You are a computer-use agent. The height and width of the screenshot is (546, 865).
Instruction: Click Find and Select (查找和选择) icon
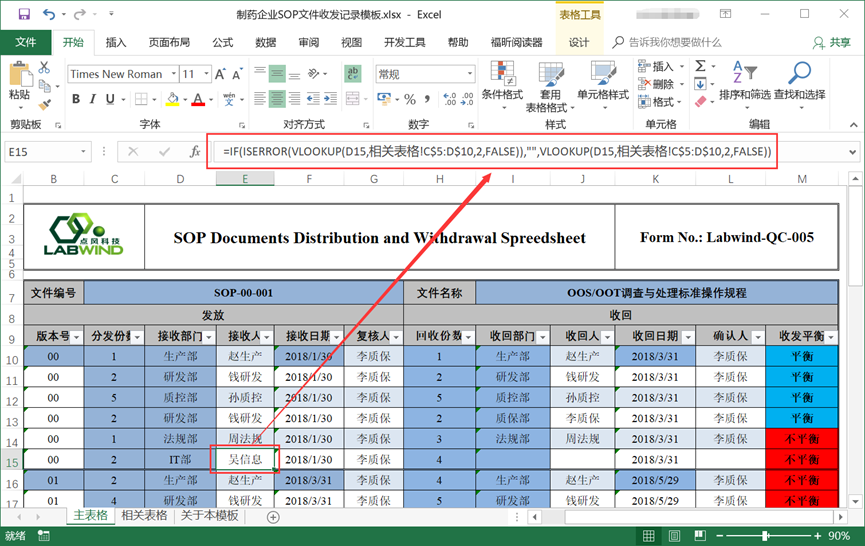[x=799, y=80]
